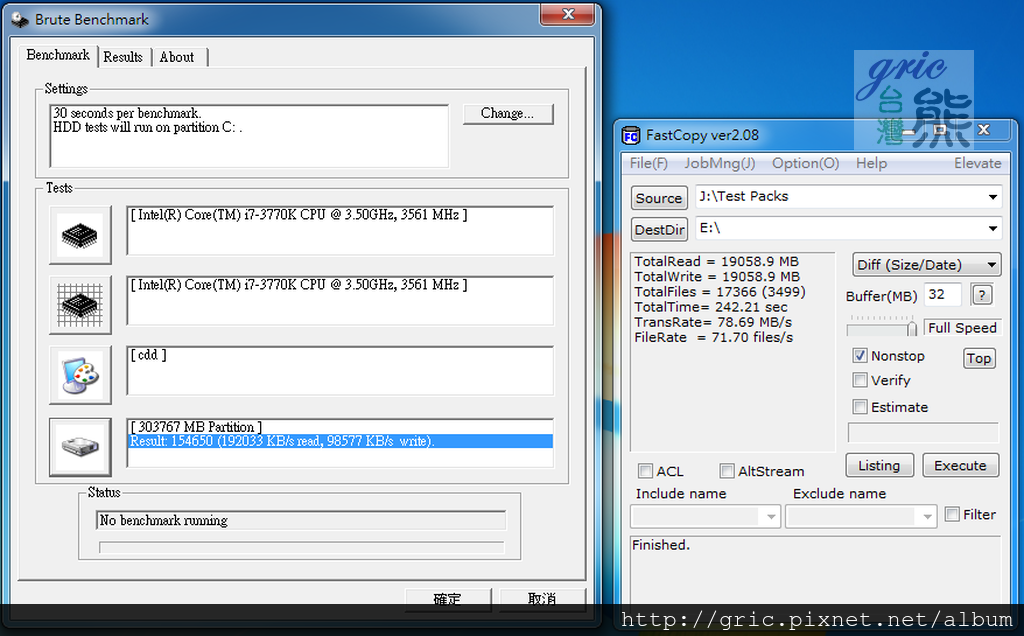This screenshot has width=1024, height=636.
Task: Click the Buffer(MB) input field
Action: point(943,294)
